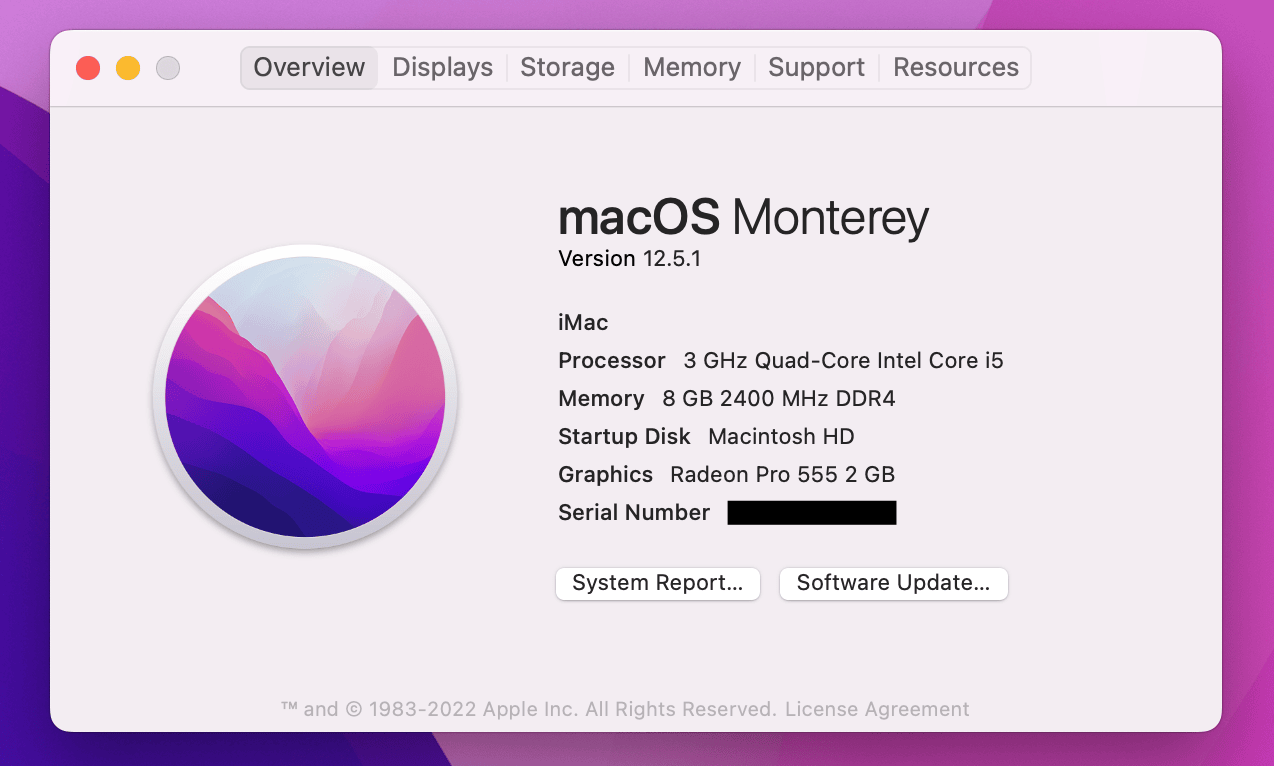Open the Resources tab

(955, 67)
